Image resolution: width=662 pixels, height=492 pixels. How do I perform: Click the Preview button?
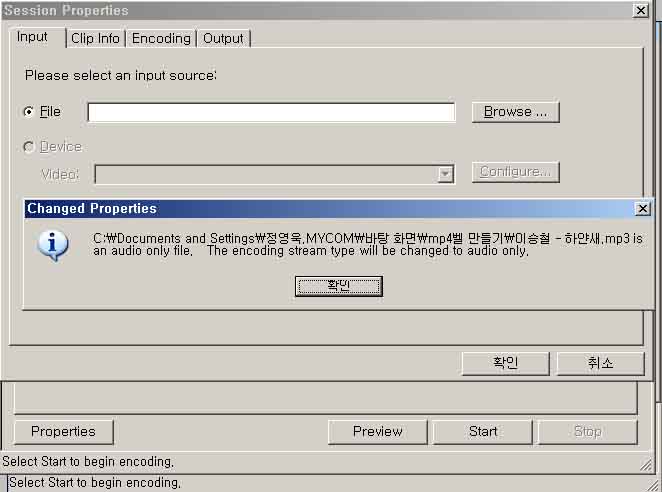pyautogui.click(x=377, y=432)
